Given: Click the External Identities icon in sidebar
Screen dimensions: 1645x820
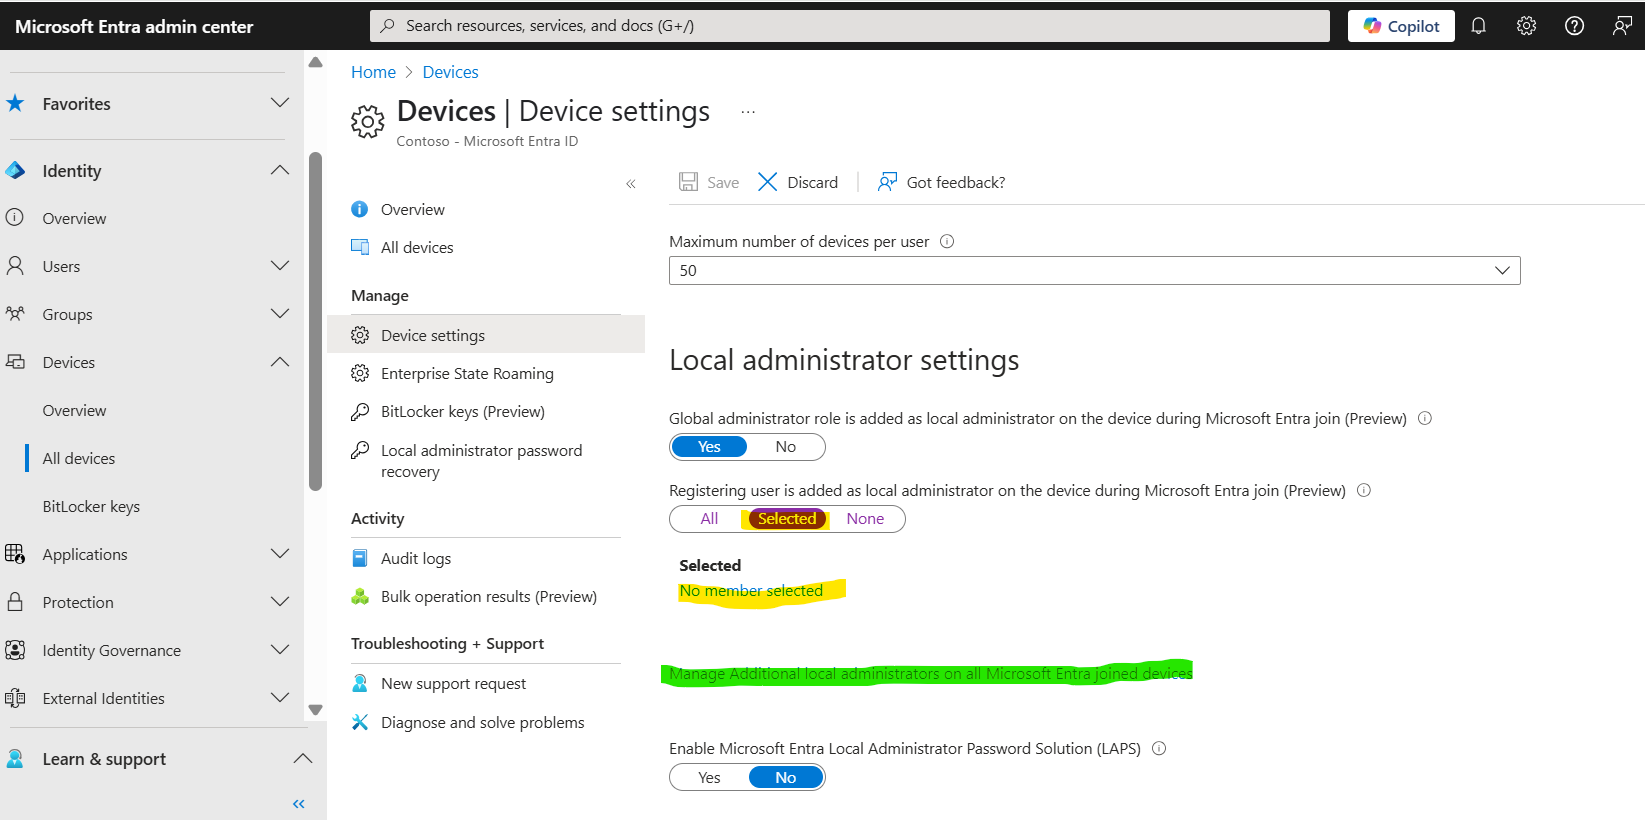Looking at the screenshot, I should click(15, 698).
